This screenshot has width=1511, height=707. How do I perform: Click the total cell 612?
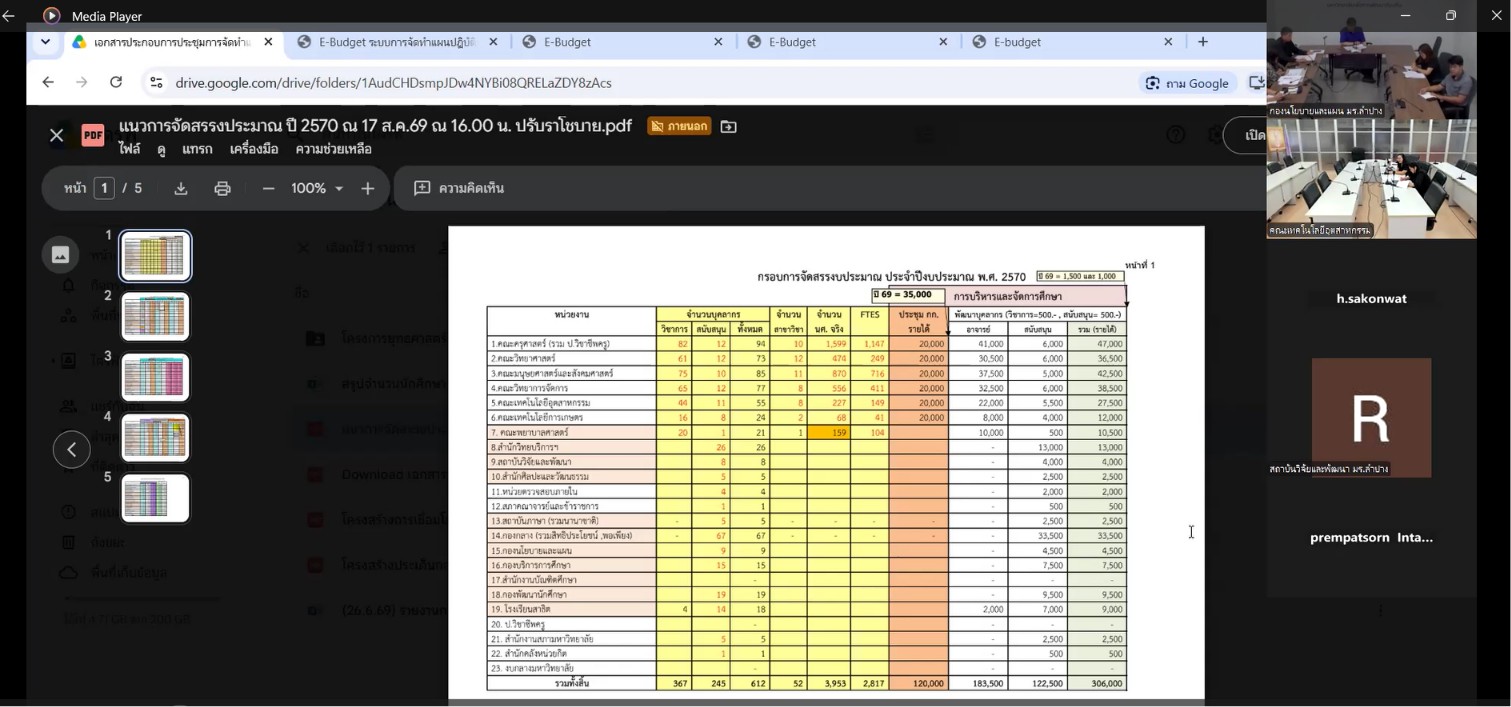[748, 684]
